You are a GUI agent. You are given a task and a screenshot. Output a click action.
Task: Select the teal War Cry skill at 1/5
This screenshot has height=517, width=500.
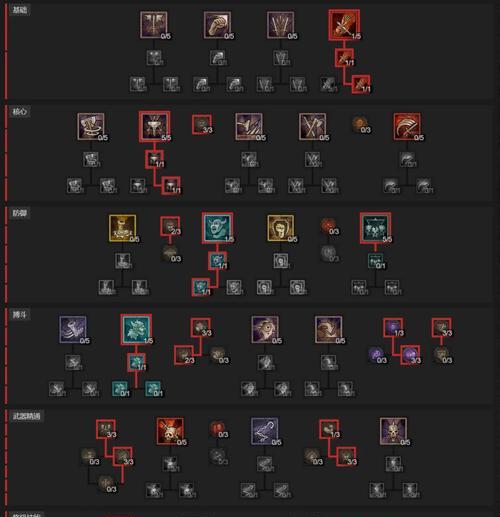[x=136, y=329]
